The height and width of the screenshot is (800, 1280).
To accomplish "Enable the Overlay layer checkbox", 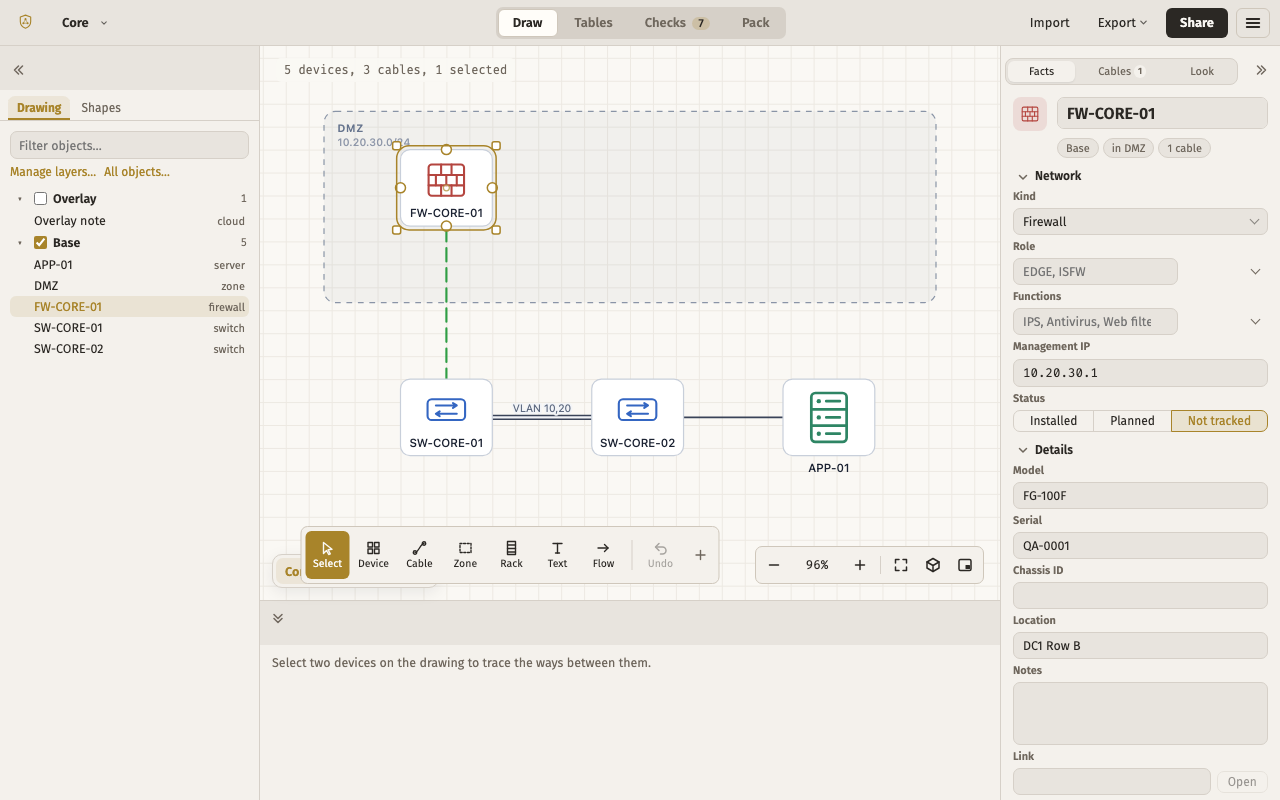I will tap(41, 199).
